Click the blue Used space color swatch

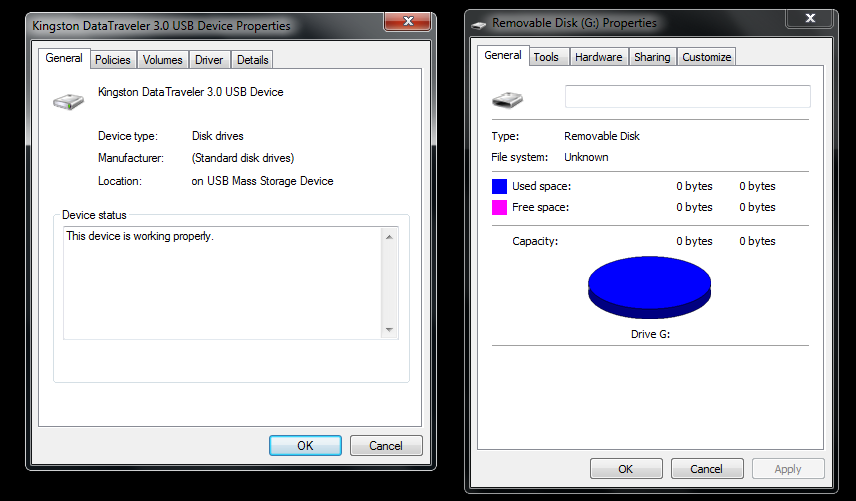(499, 186)
